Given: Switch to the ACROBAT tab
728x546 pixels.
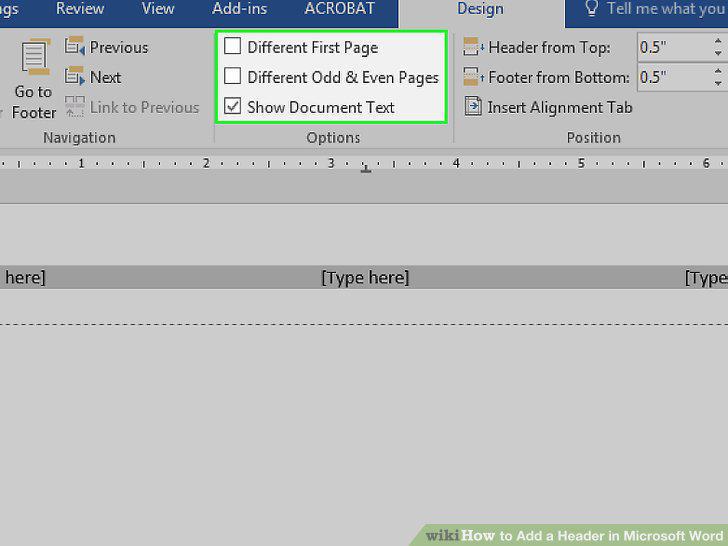Looking at the screenshot, I should pyautogui.click(x=339, y=8).
